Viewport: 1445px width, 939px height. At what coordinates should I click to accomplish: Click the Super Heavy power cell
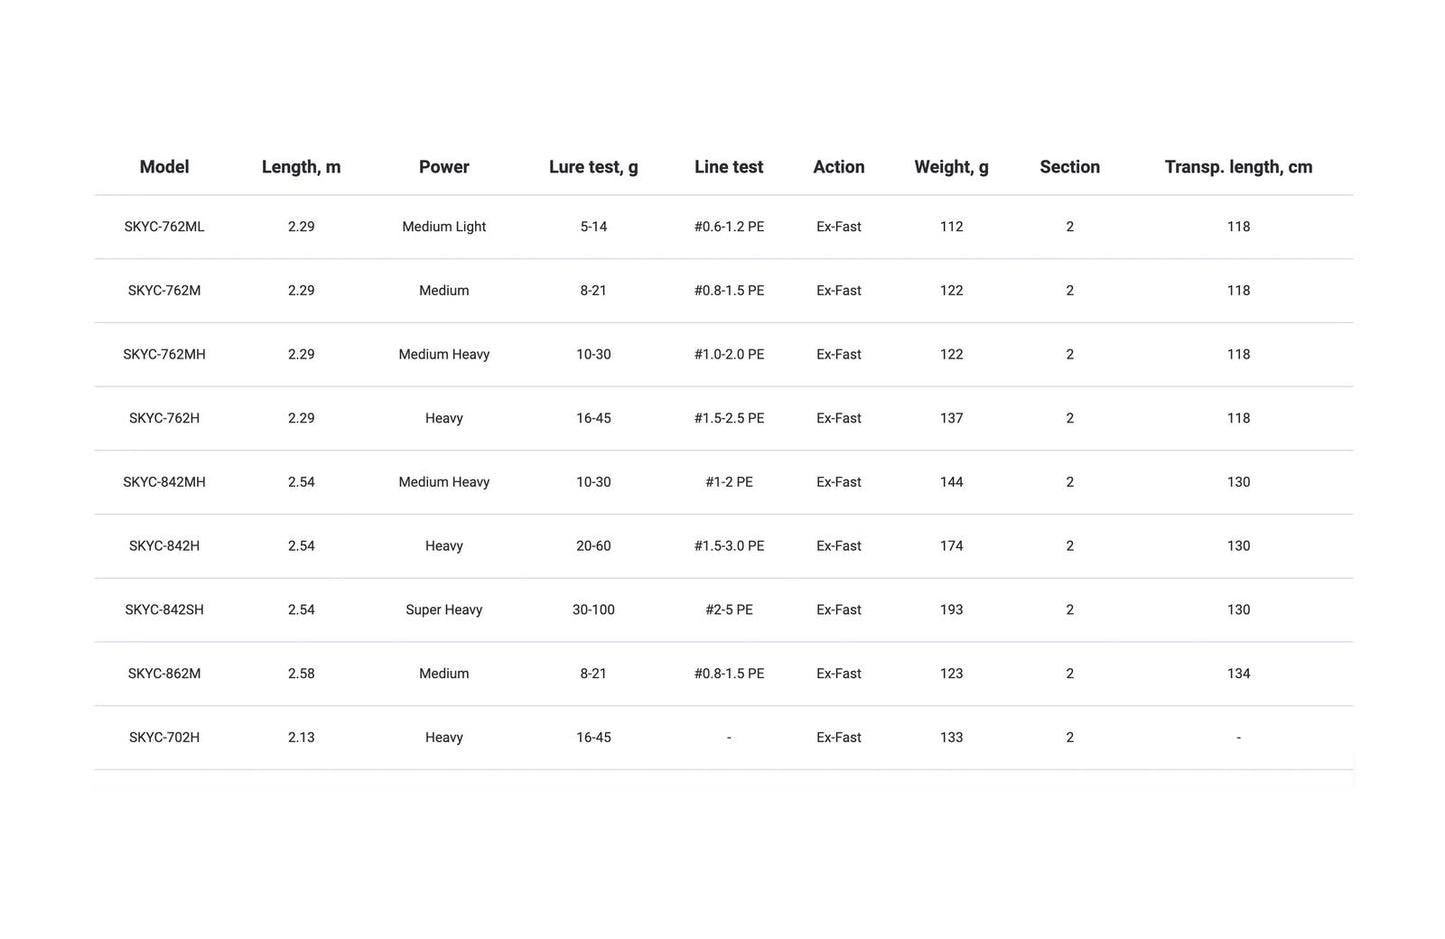tap(444, 610)
